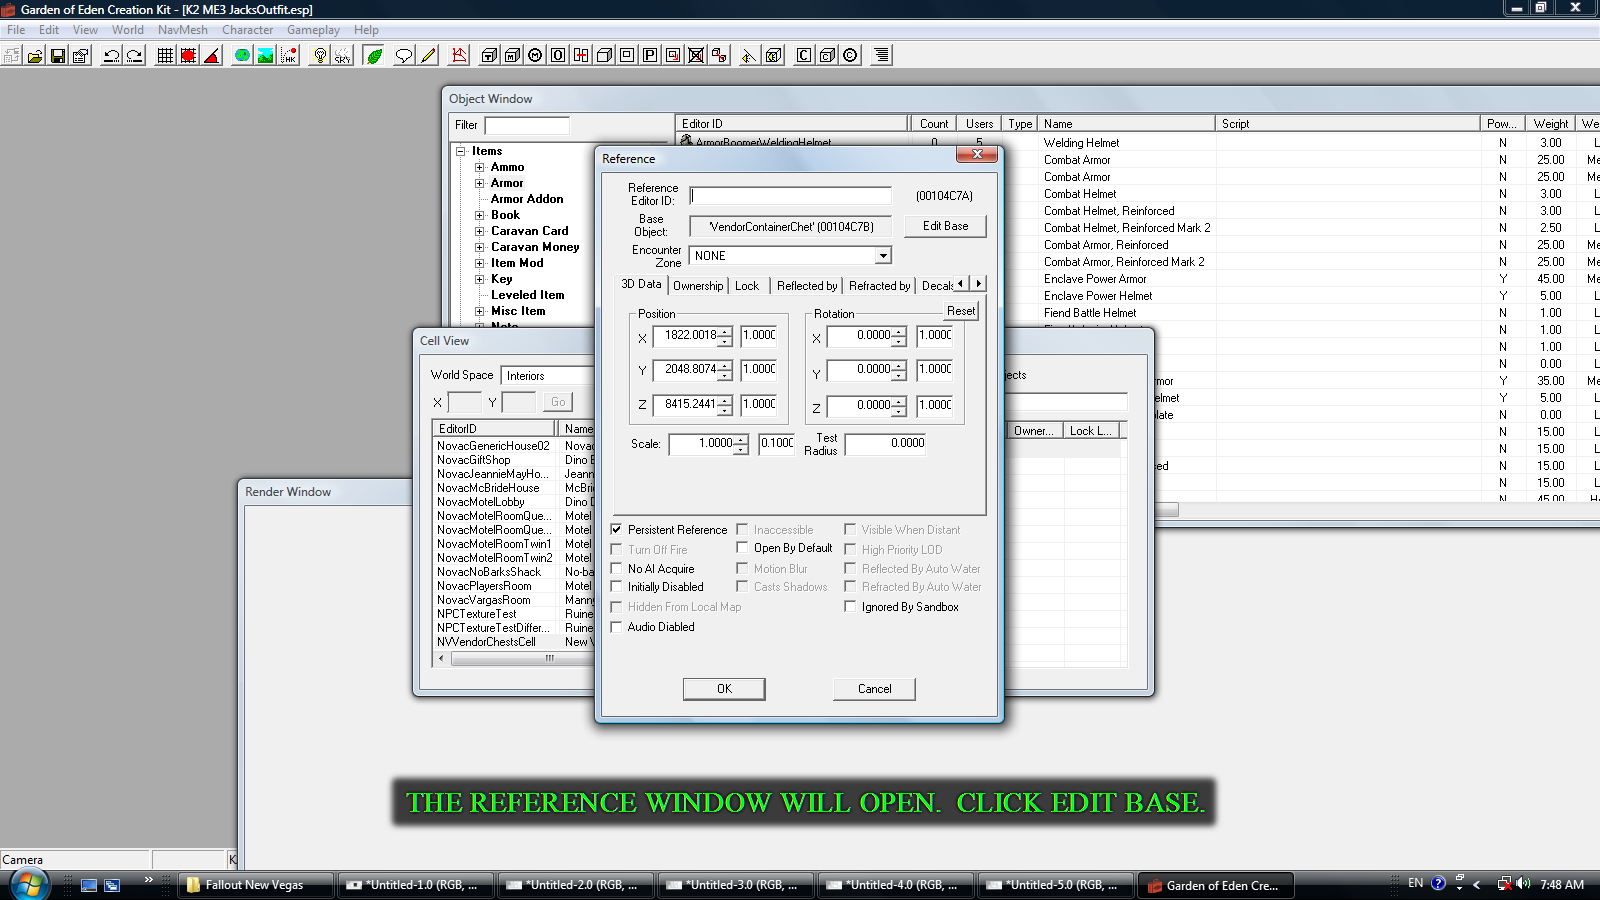
Task: Click the open file folder toolbar icon
Action: click(35, 56)
